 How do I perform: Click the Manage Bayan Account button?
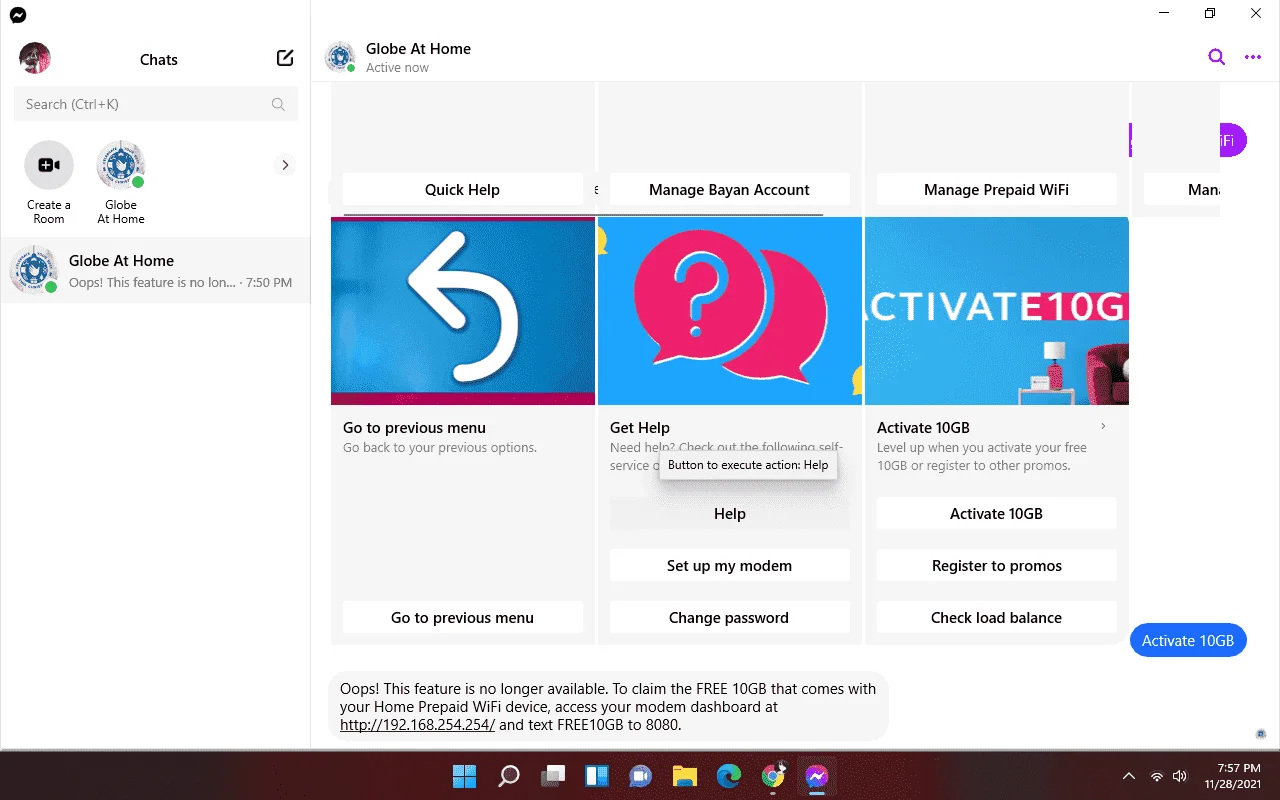tap(729, 190)
